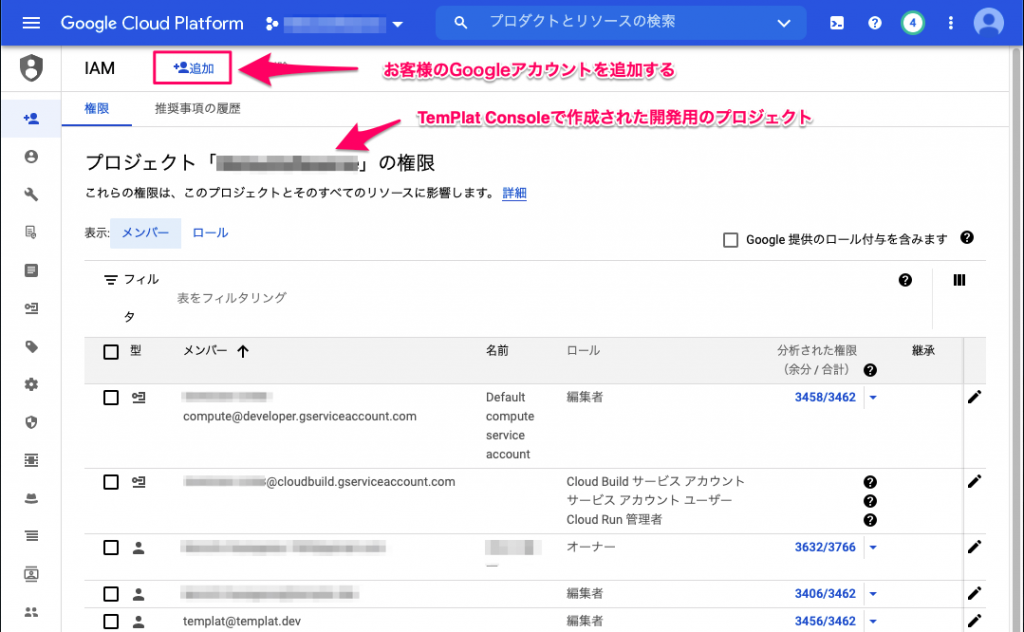Expand dropdown beside 3406/3462
This screenshot has width=1024, height=632.
pyautogui.click(x=873, y=593)
